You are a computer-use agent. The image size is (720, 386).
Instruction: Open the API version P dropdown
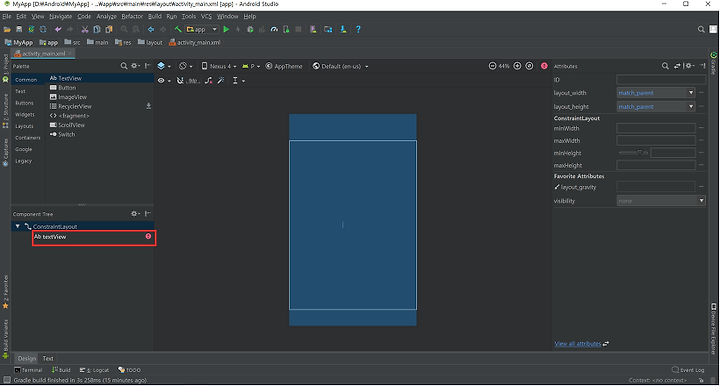251,66
